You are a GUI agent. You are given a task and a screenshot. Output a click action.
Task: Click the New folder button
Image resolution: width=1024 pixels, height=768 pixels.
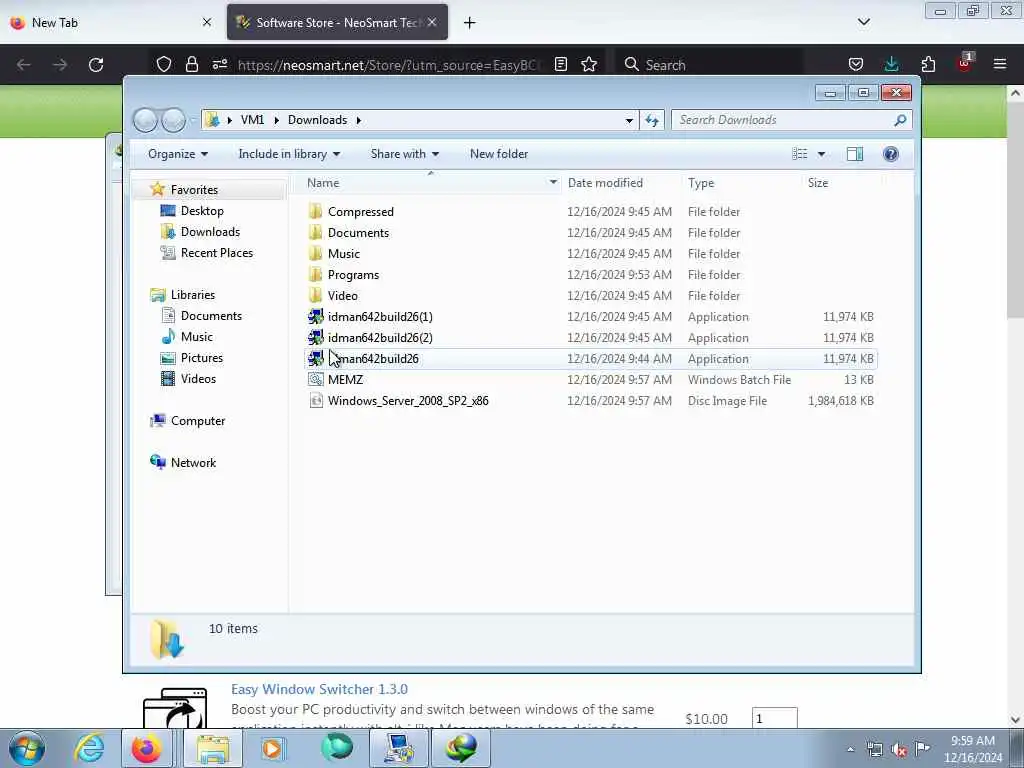499,154
